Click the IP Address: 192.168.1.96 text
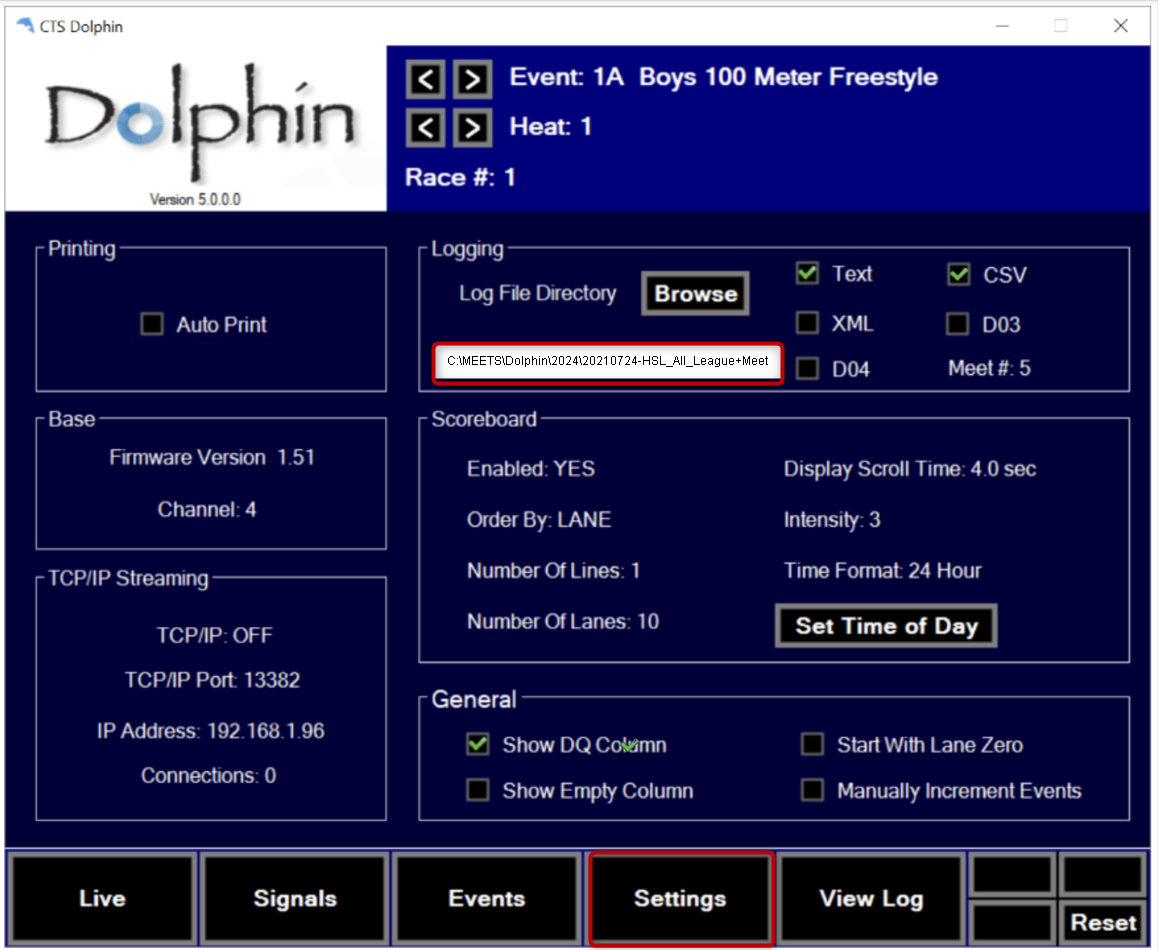The height and width of the screenshot is (950, 1158). tap(210, 731)
